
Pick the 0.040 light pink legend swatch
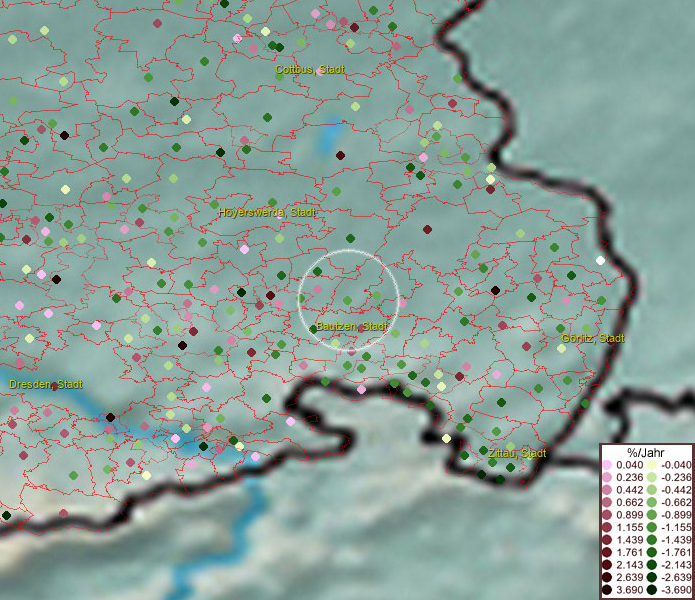tap(608, 465)
